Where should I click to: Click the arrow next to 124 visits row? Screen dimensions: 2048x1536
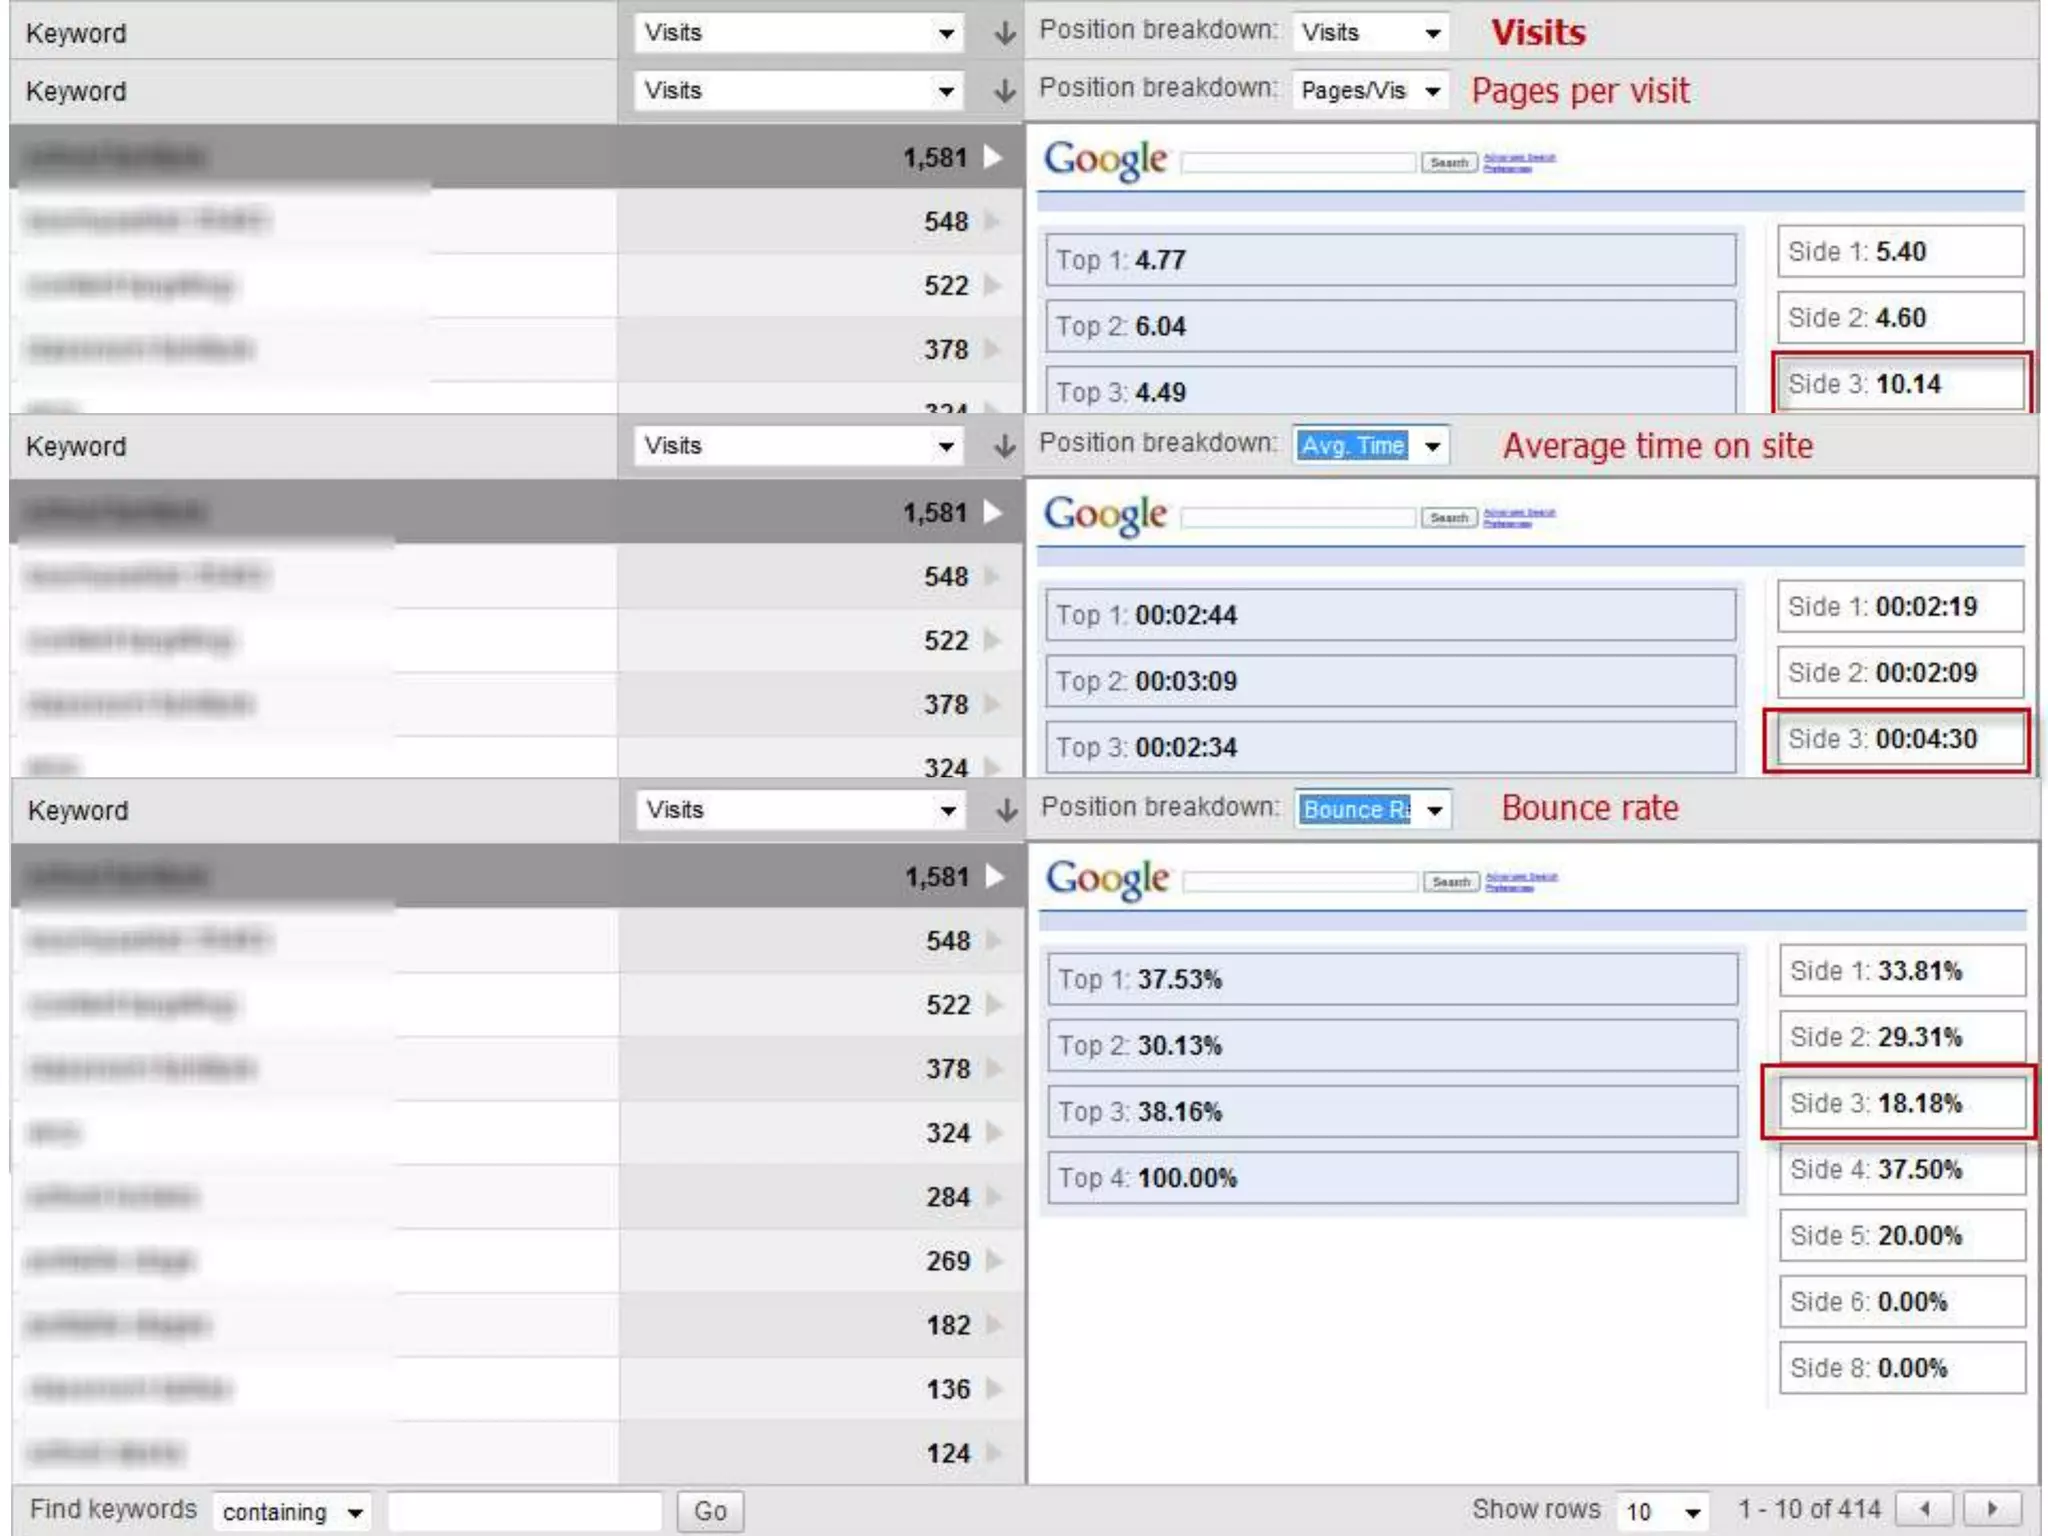(x=993, y=1452)
